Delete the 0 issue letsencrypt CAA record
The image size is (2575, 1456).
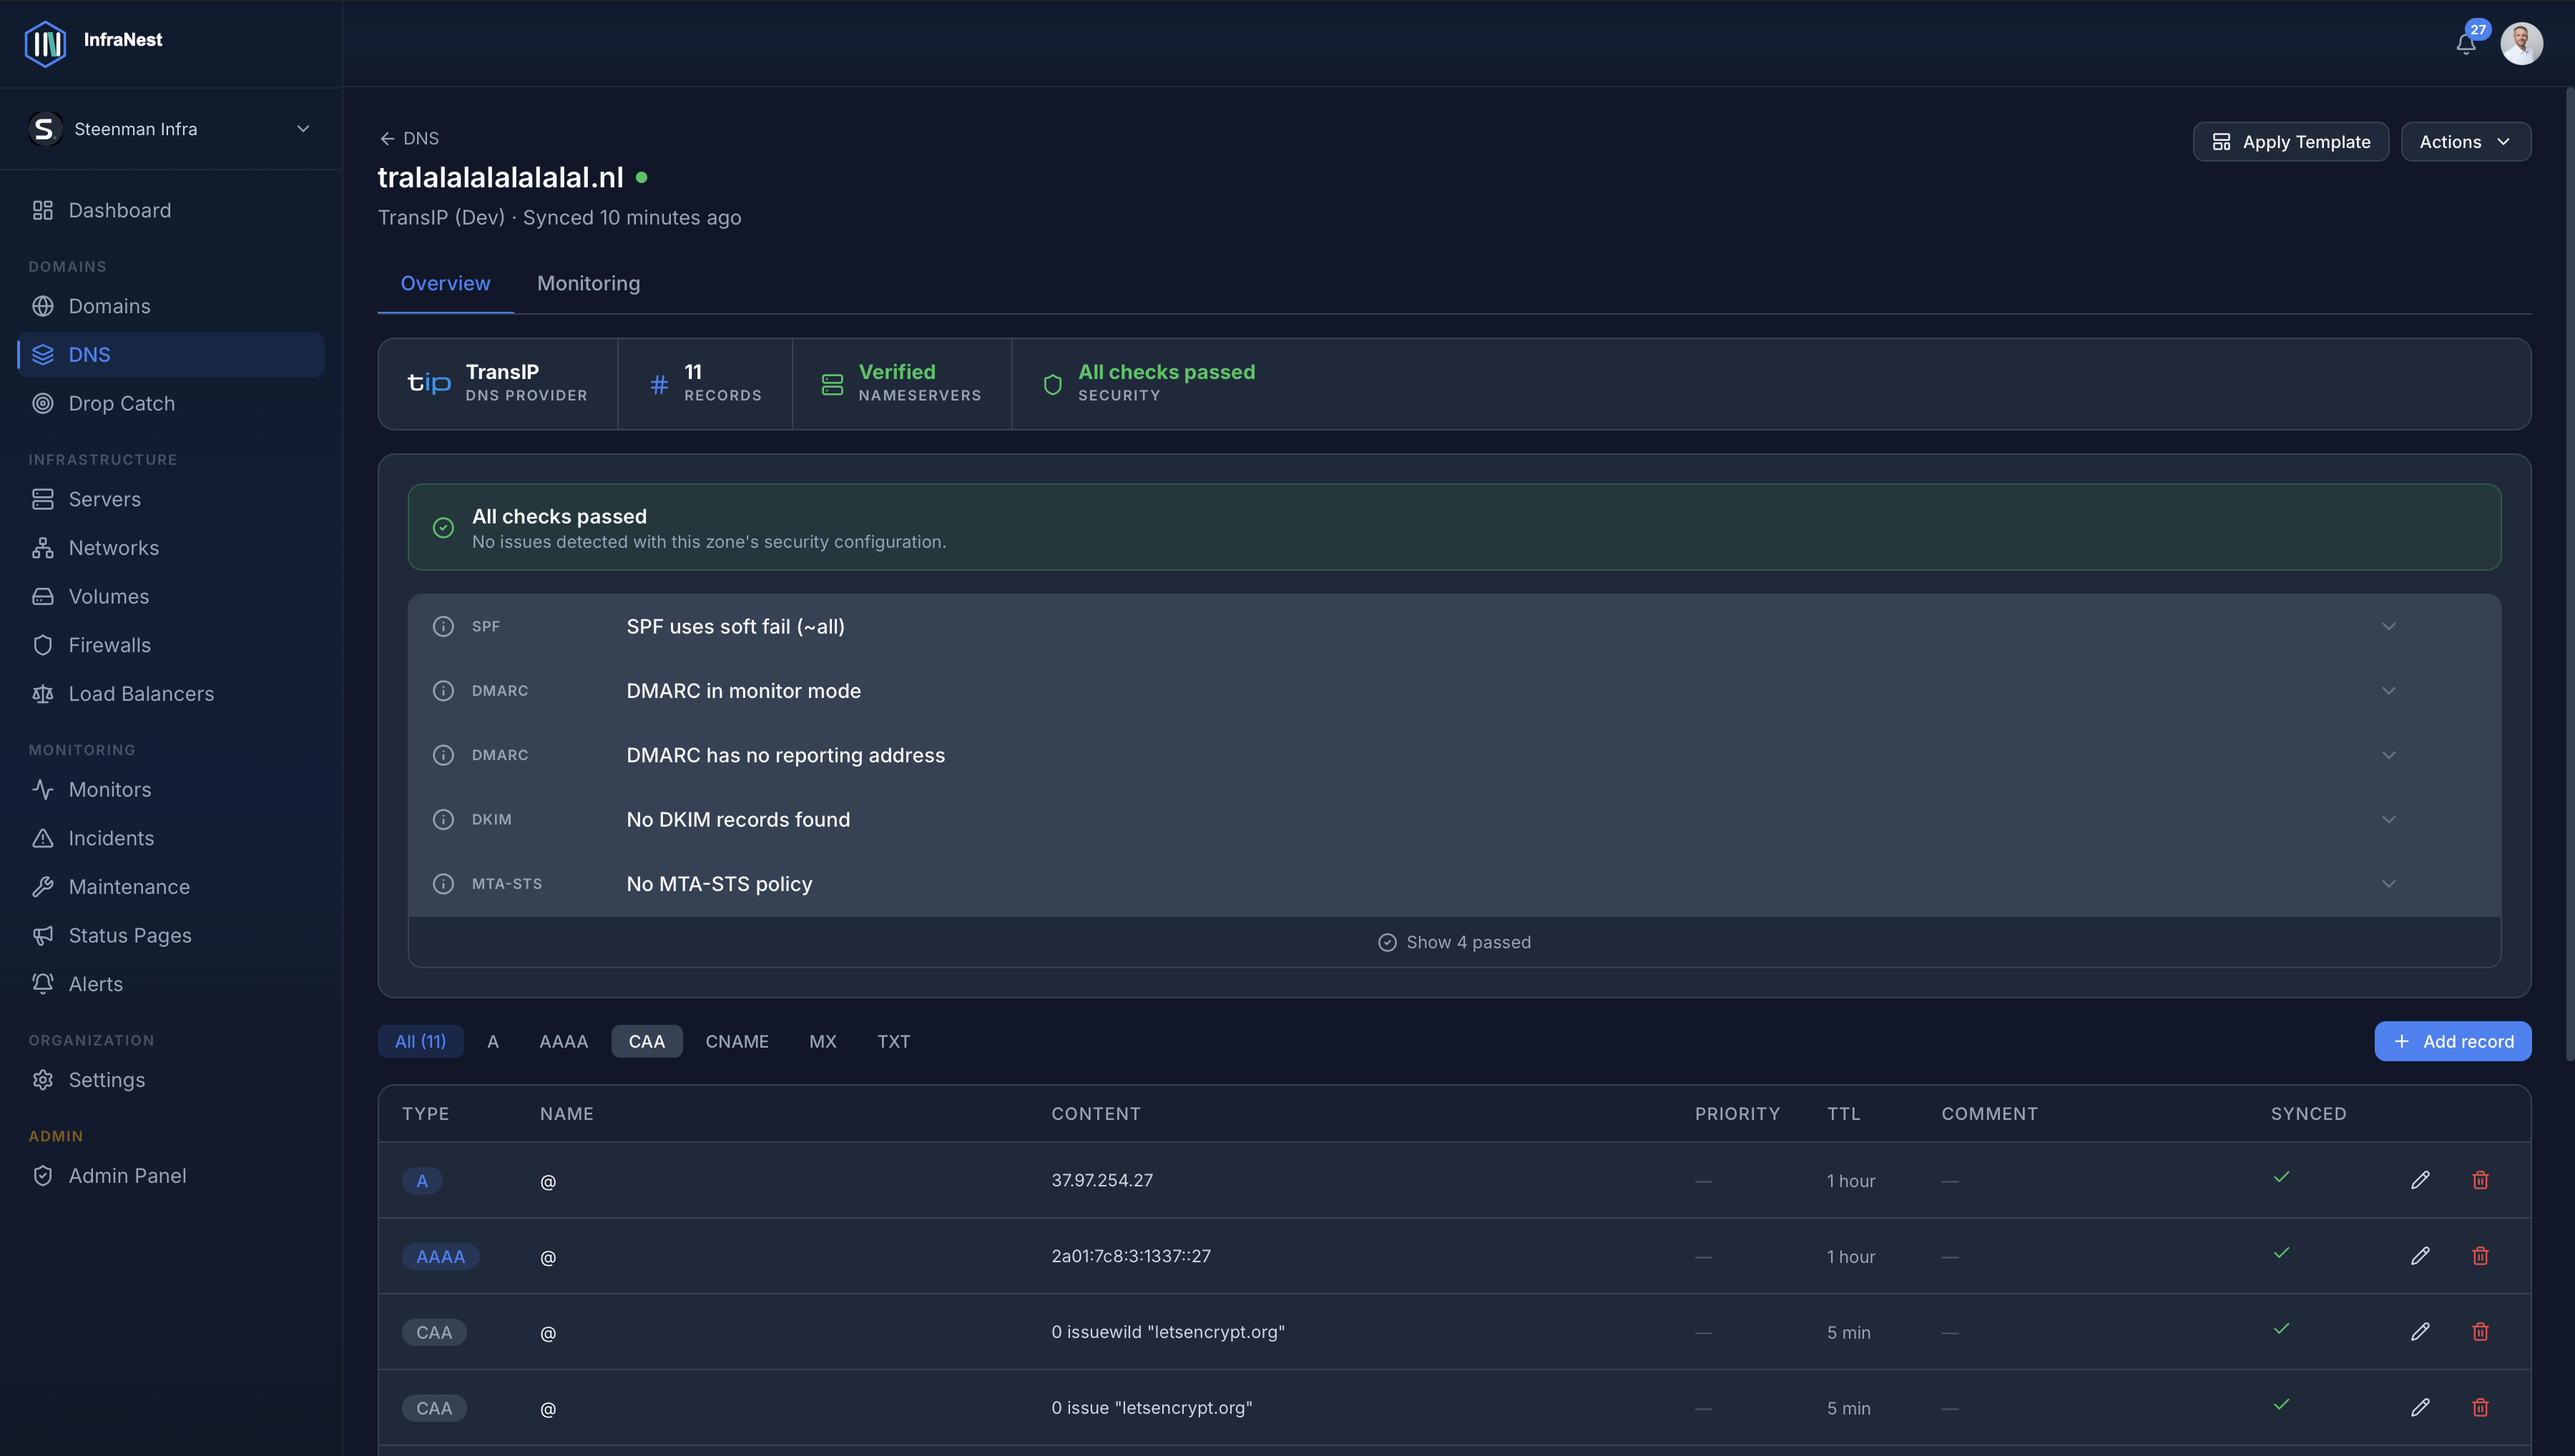(2480, 1407)
